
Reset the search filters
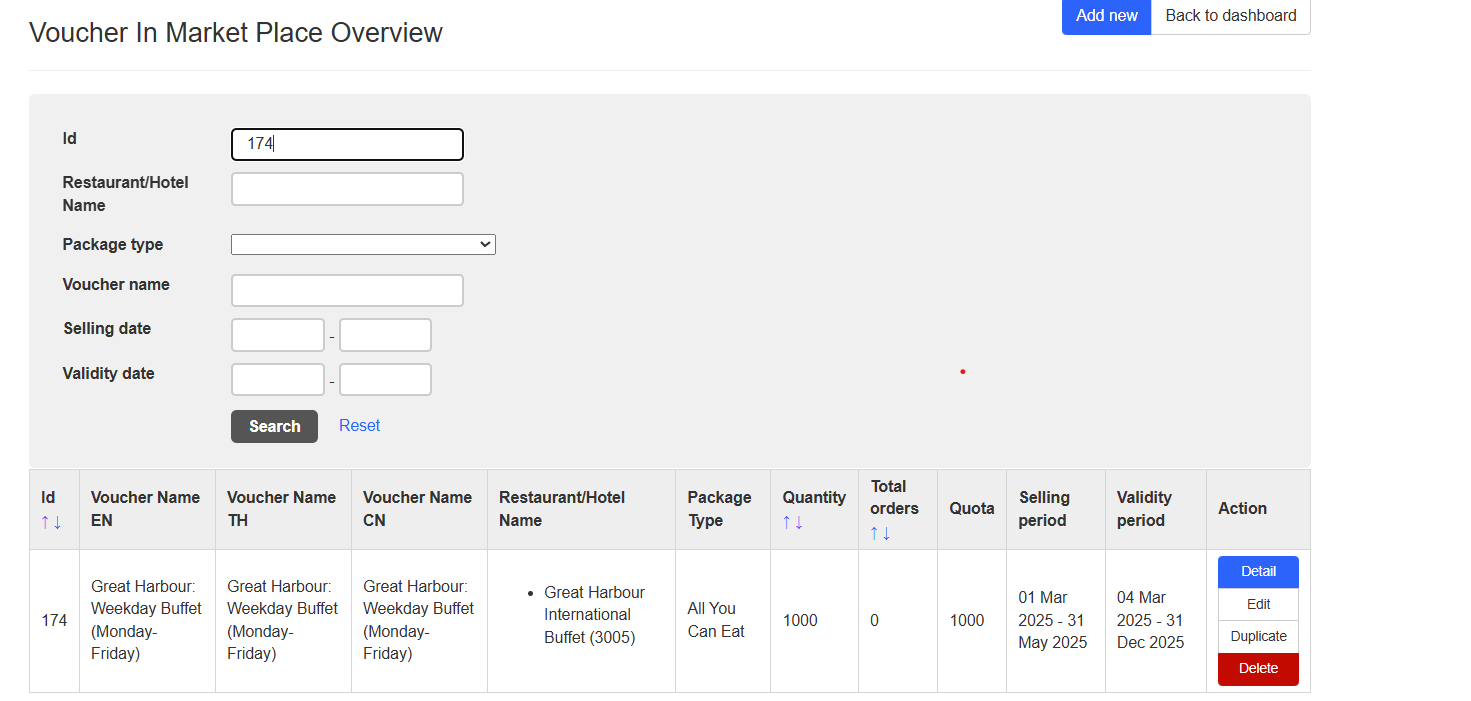[x=359, y=426]
